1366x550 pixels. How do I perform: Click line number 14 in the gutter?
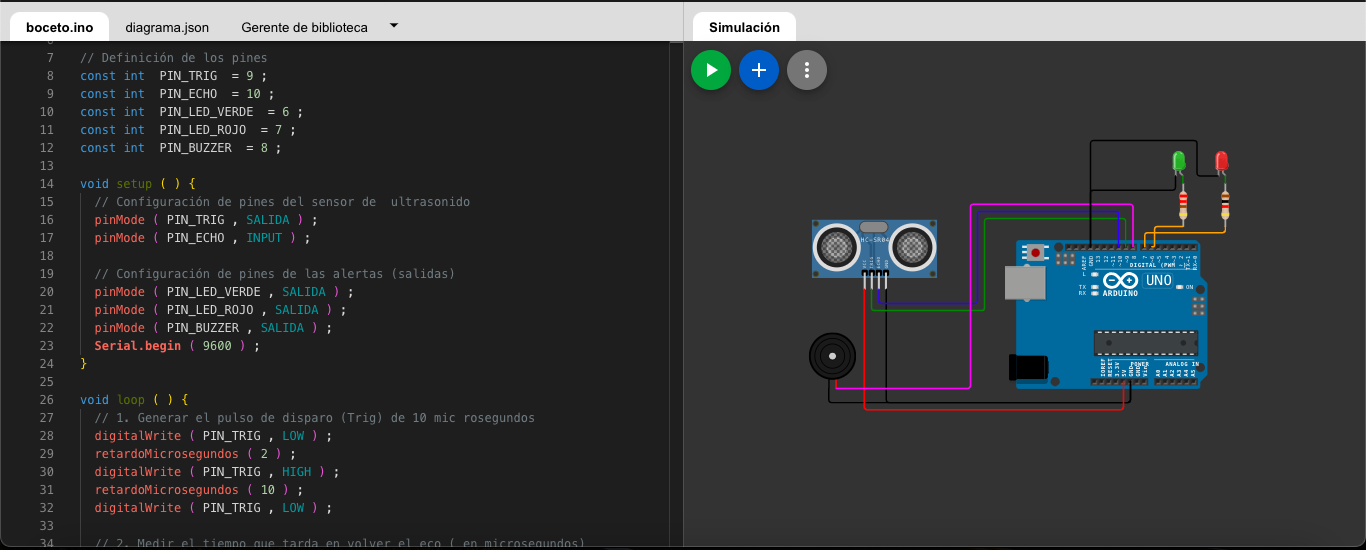(x=47, y=184)
